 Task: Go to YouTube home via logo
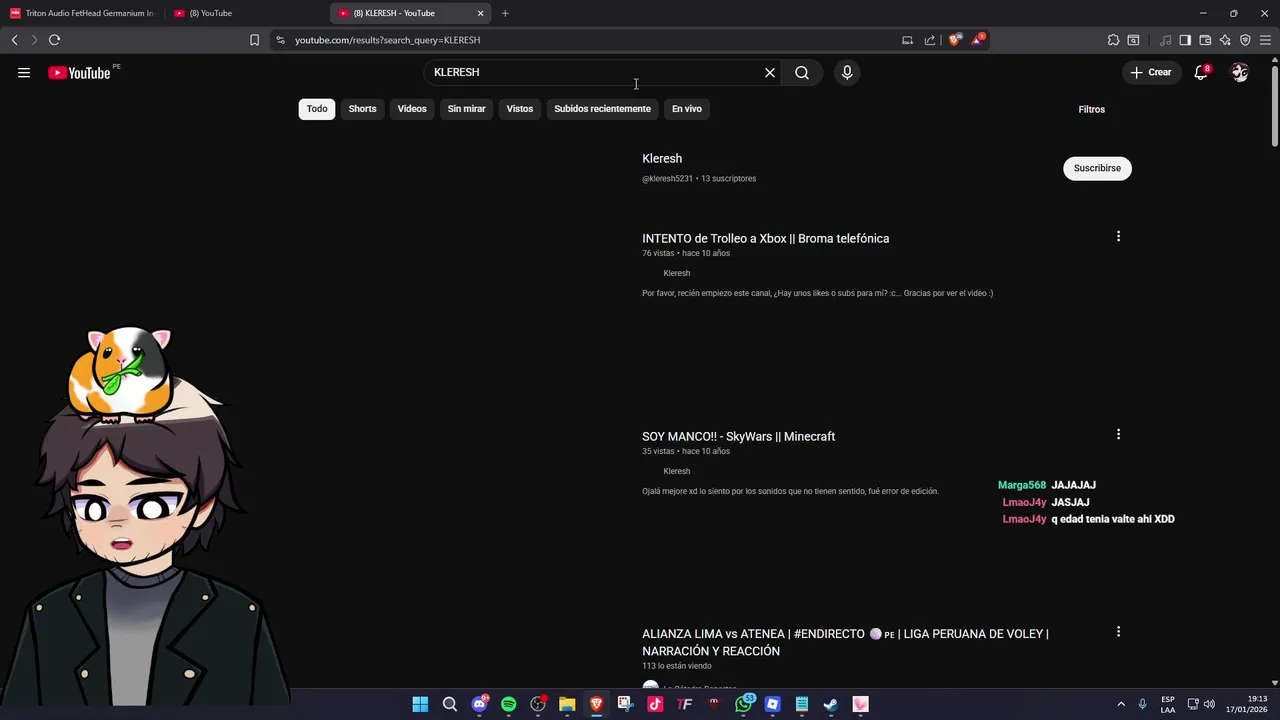click(x=79, y=72)
